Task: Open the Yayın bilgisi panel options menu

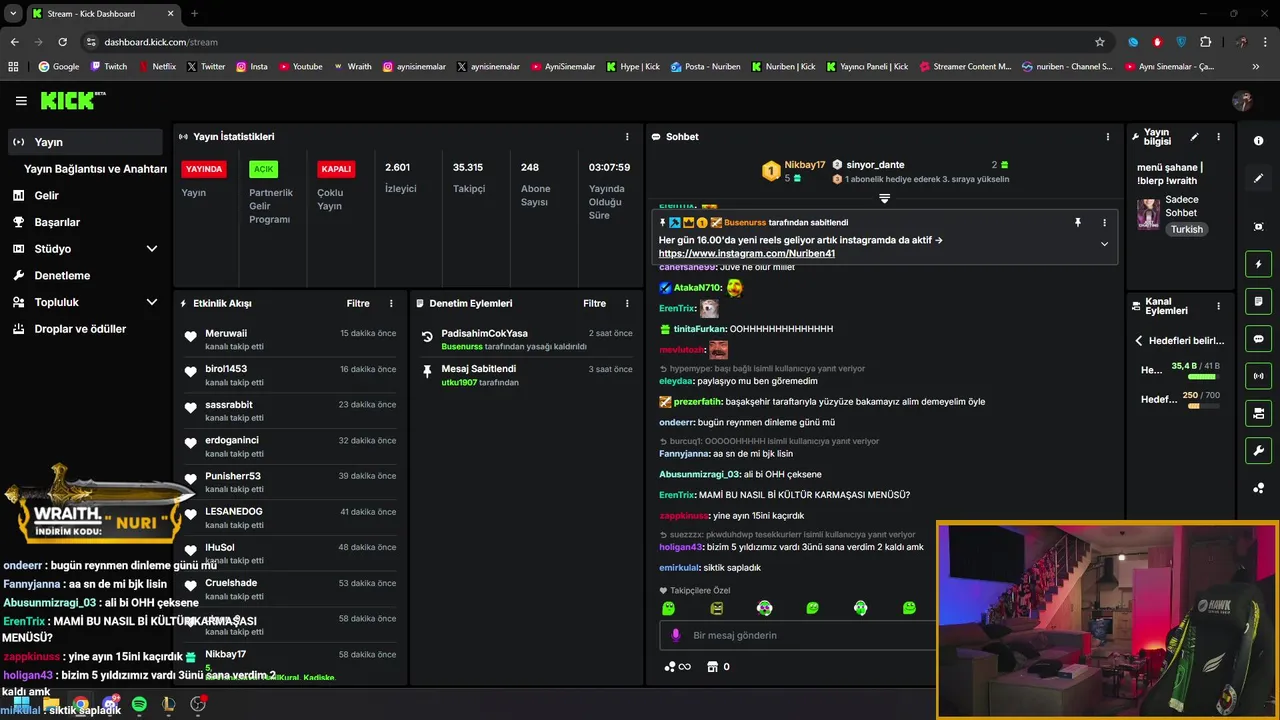Action: pyautogui.click(x=1218, y=137)
